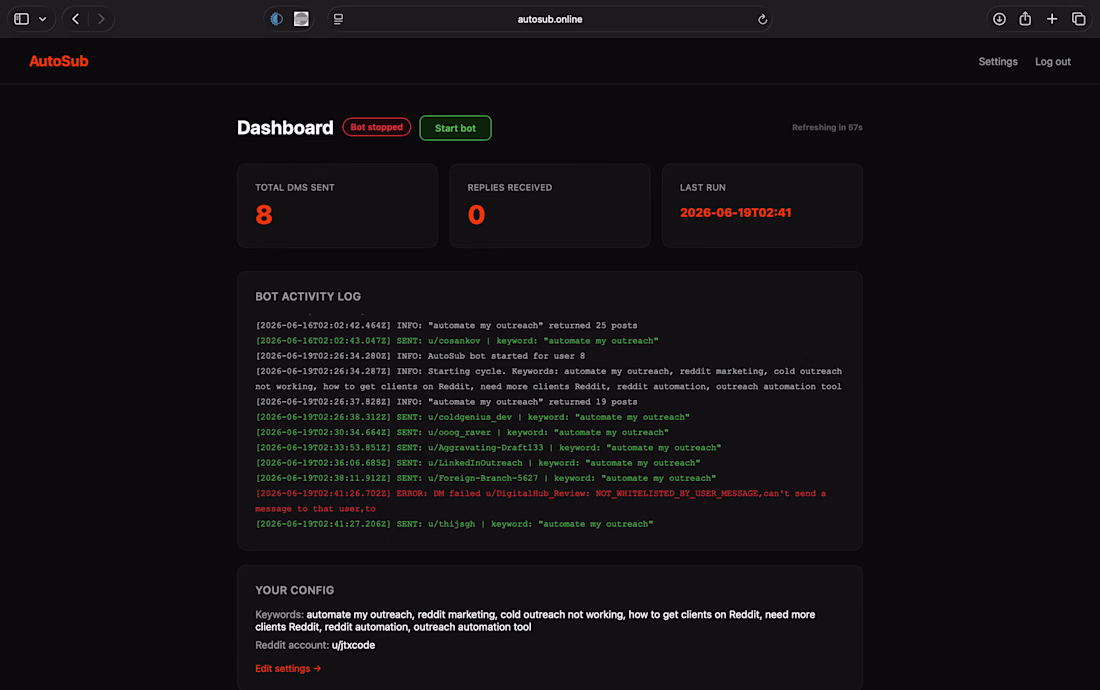Show the page reader menu icon
The height and width of the screenshot is (690, 1100).
pyautogui.click(x=338, y=19)
